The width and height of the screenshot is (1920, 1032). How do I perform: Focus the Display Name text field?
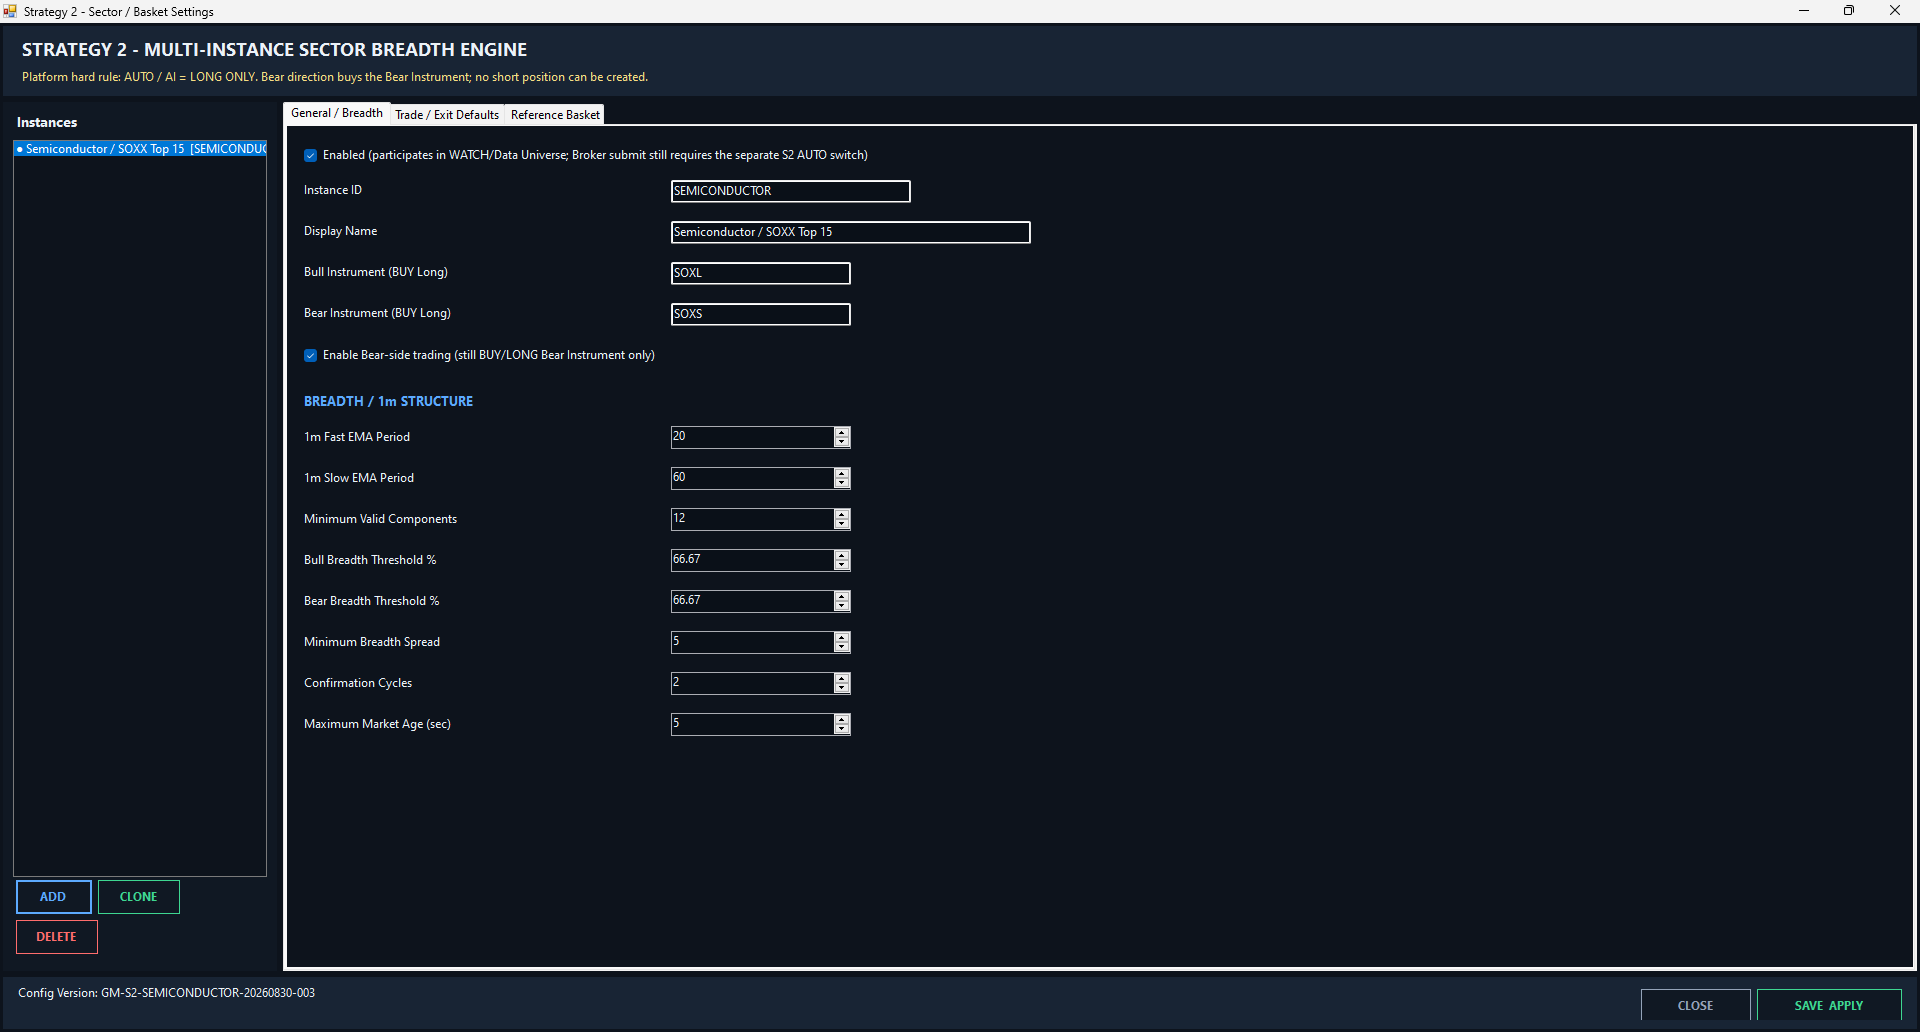850,232
